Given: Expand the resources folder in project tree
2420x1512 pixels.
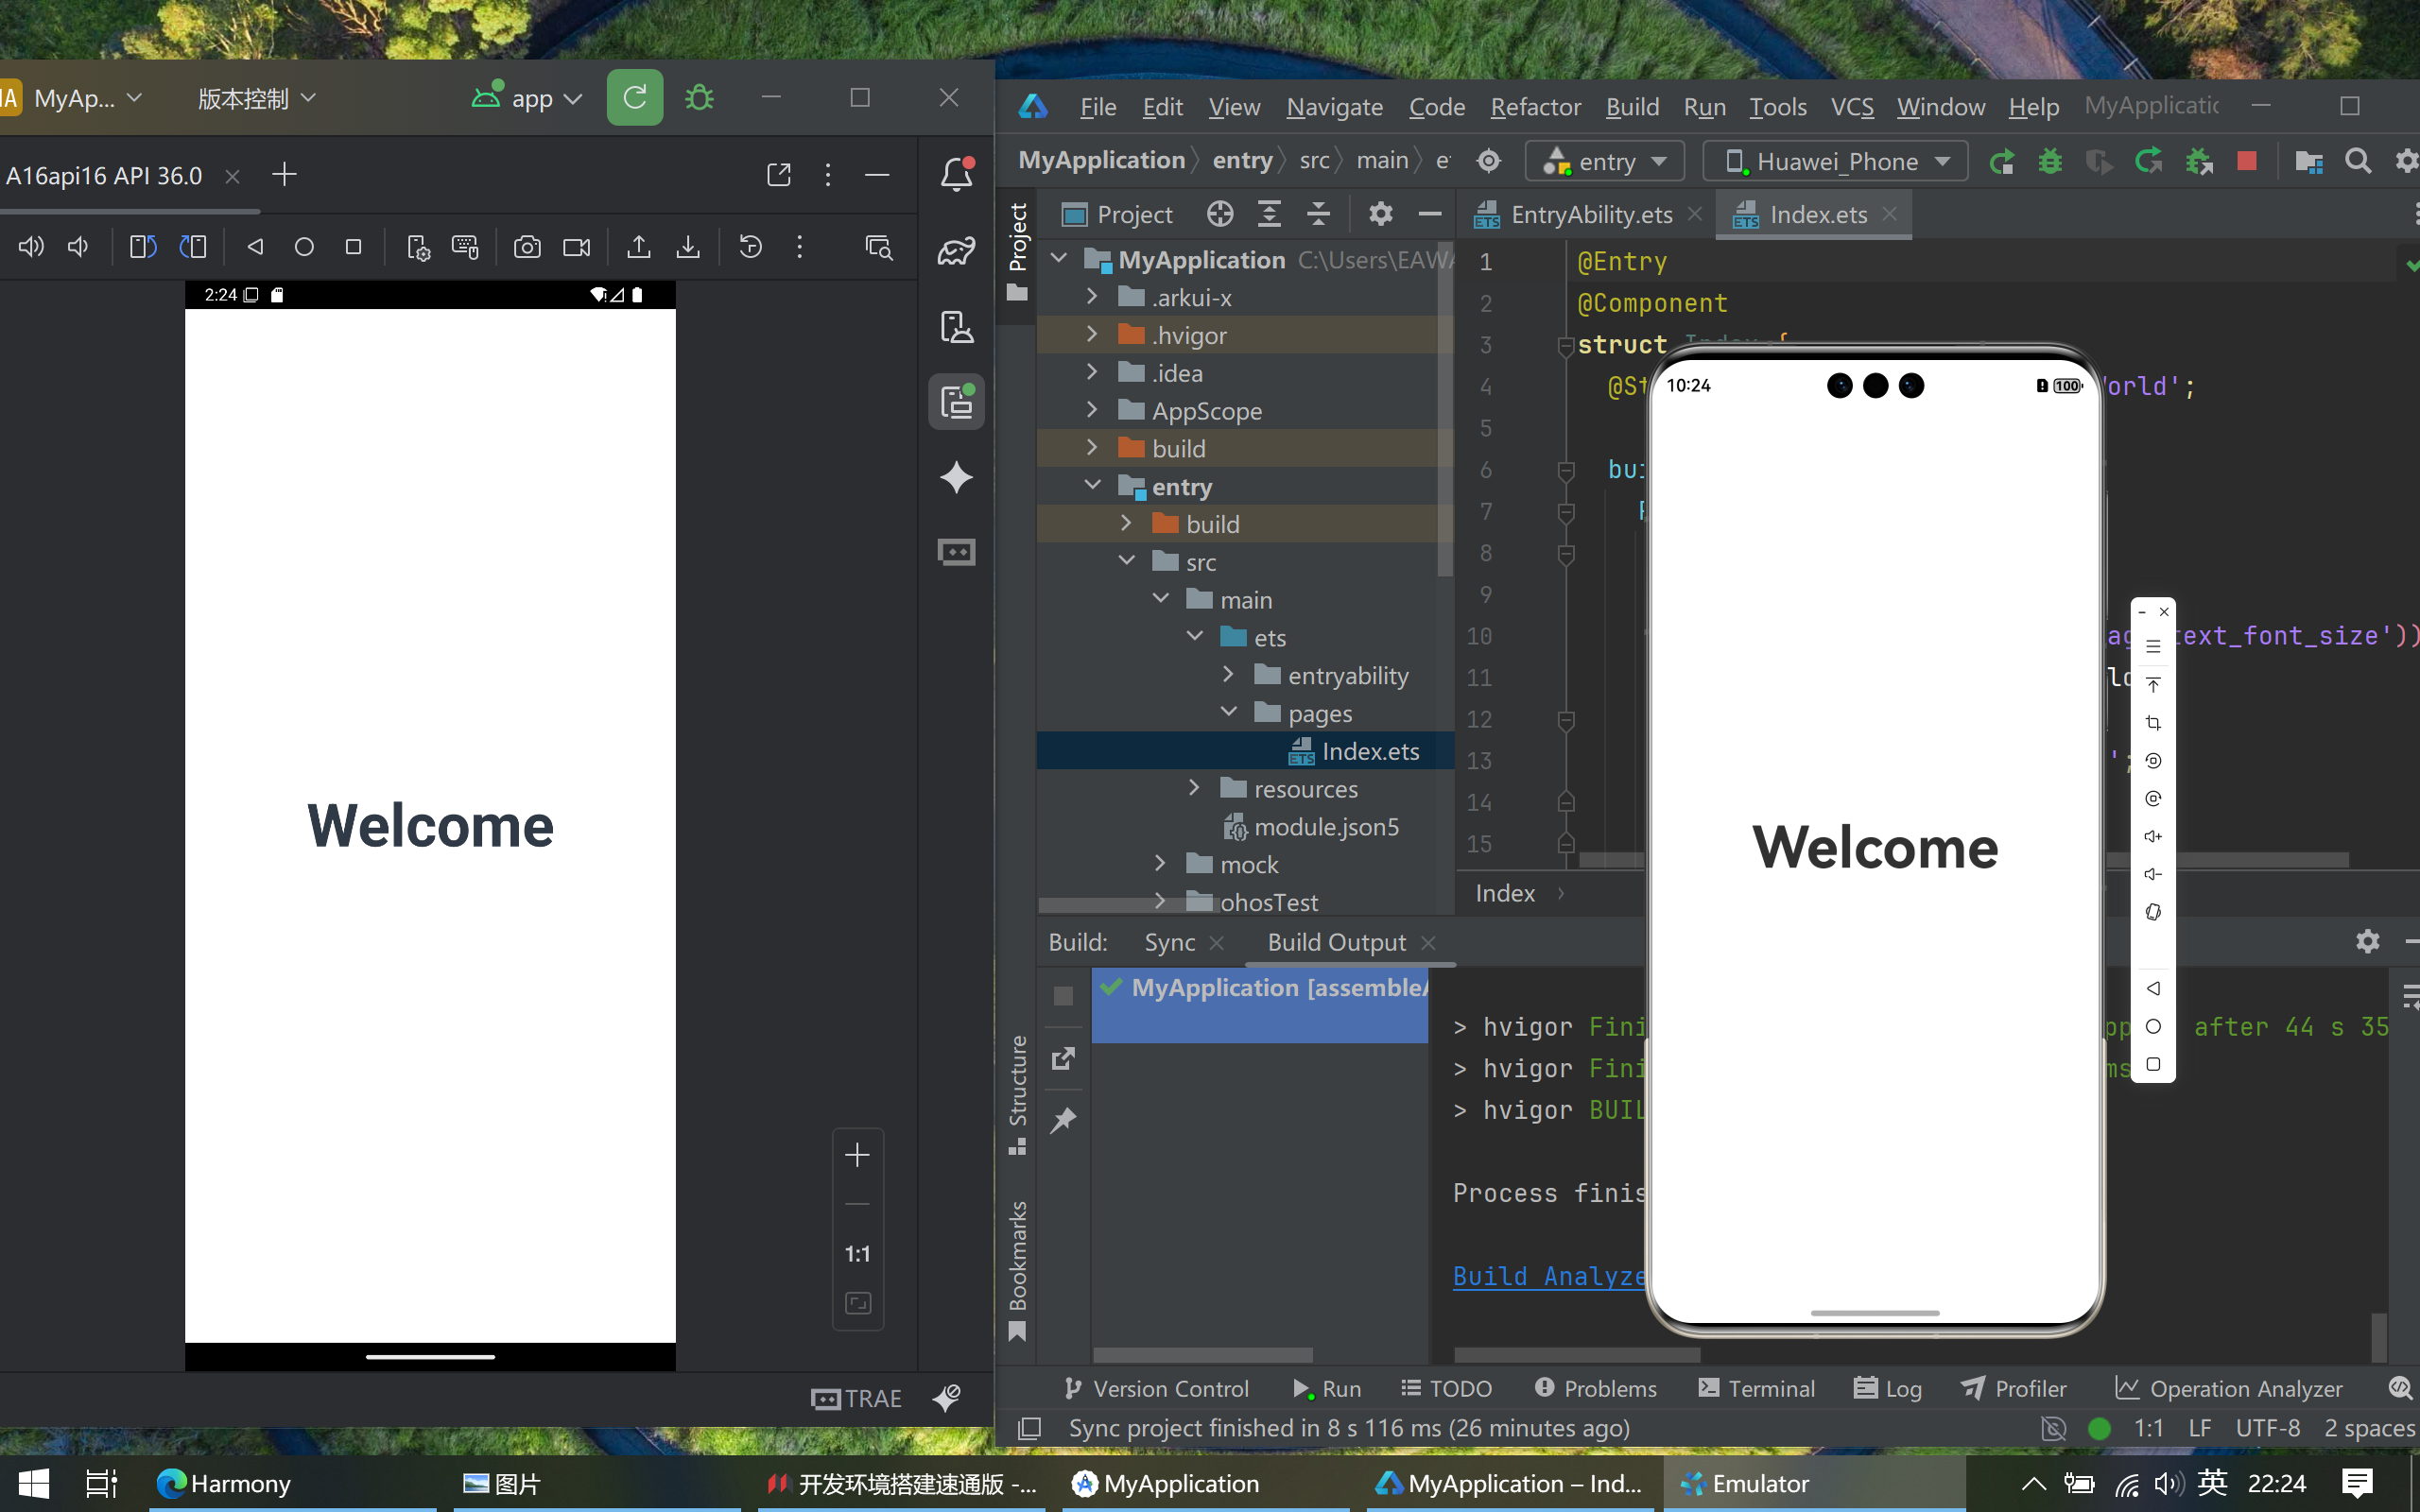Looking at the screenshot, I should click(x=1194, y=788).
